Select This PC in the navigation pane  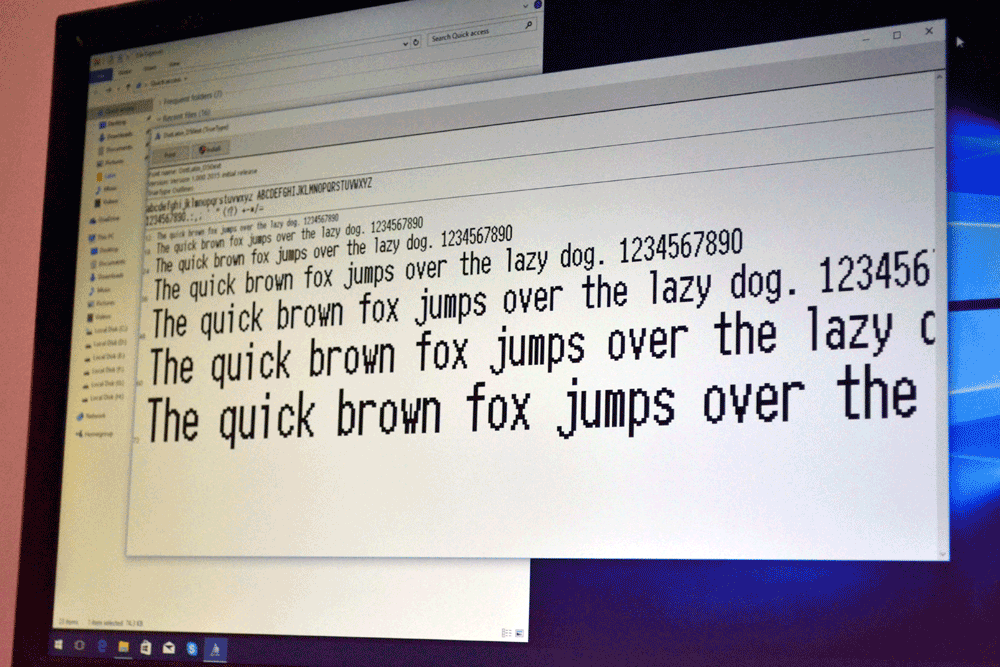coord(101,237)
